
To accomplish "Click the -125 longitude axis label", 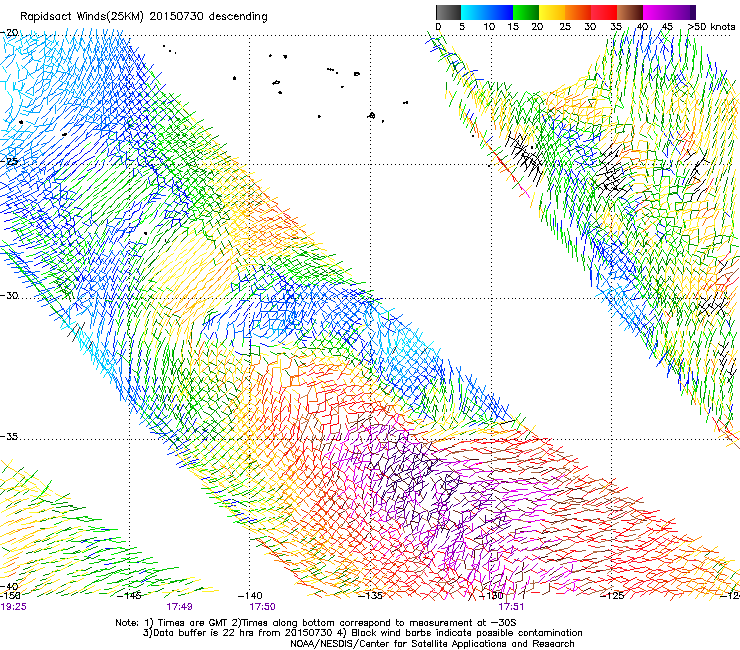I will pos(612,595).
